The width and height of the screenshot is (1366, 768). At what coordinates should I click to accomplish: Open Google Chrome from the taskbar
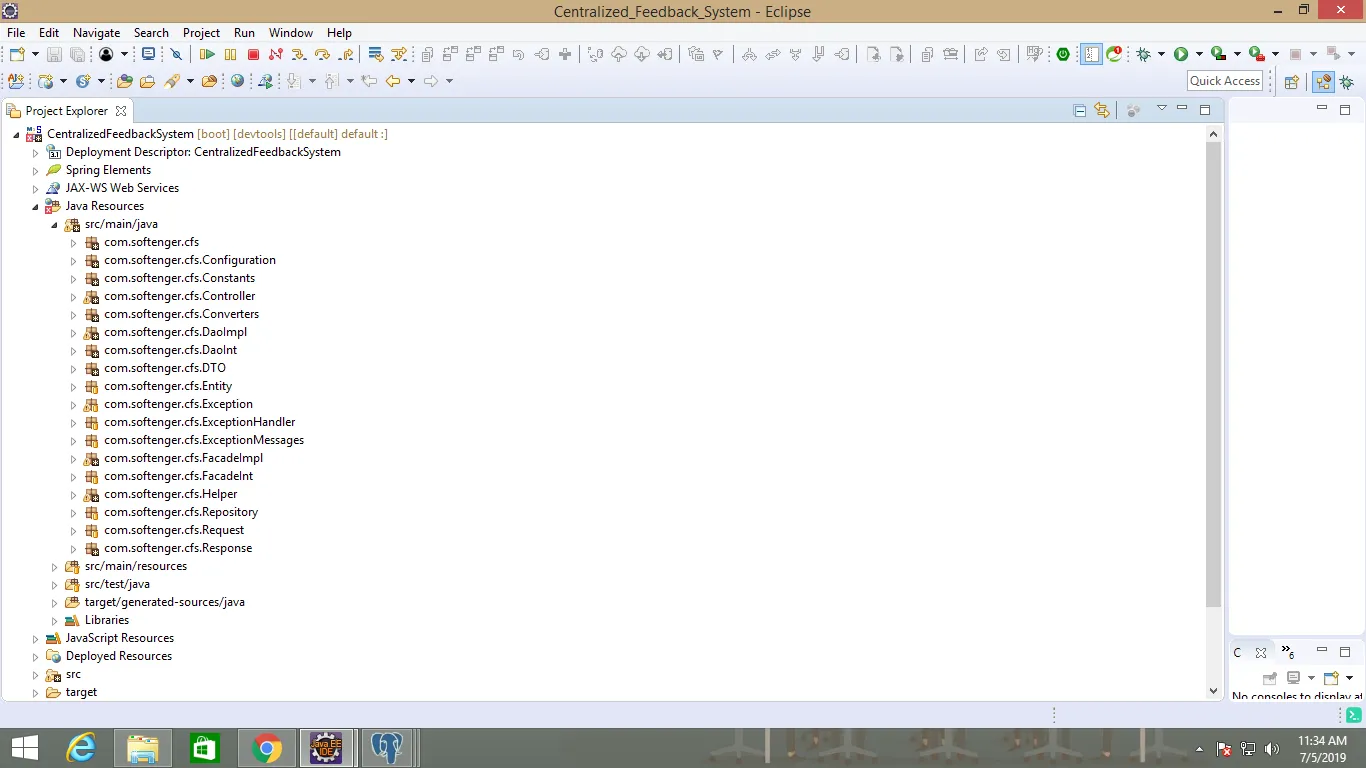tap(266, 748)
